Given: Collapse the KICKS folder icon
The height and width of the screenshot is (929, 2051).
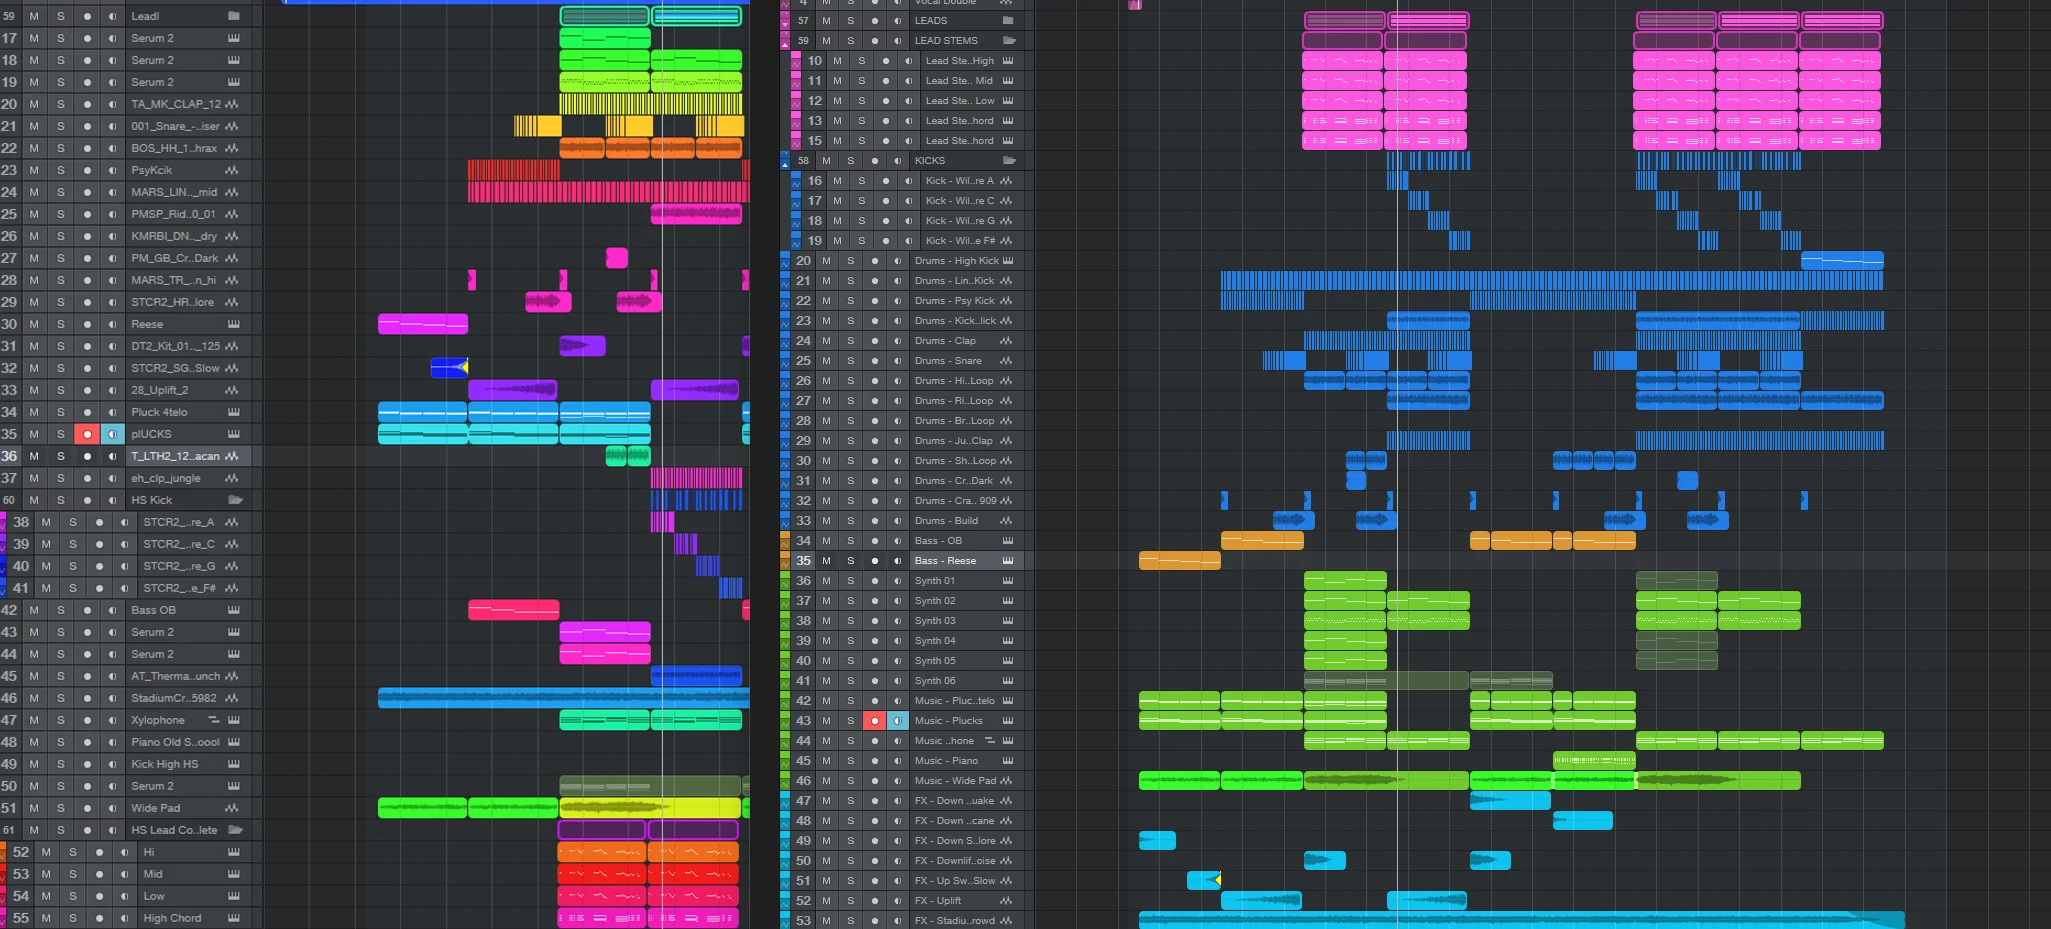Looking at the screenshot, I should point(1009,161).
